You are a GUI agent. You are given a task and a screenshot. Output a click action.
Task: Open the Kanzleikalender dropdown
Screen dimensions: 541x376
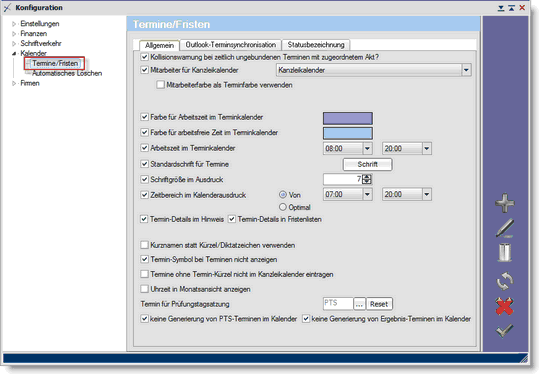pyautogui.click(x=466, y=70)
